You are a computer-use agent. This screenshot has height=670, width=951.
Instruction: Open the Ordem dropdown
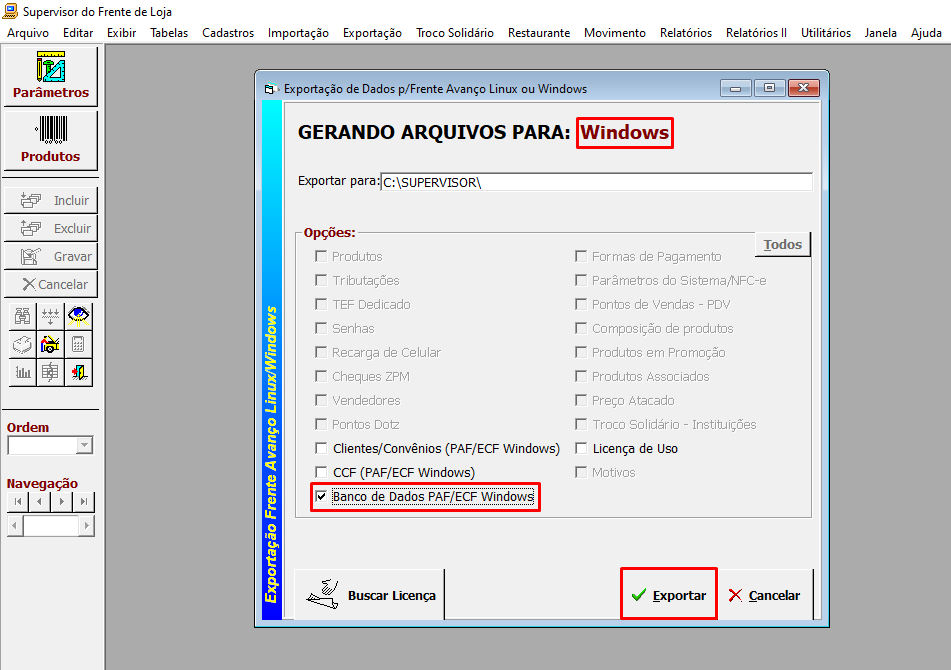pos(84,446)
